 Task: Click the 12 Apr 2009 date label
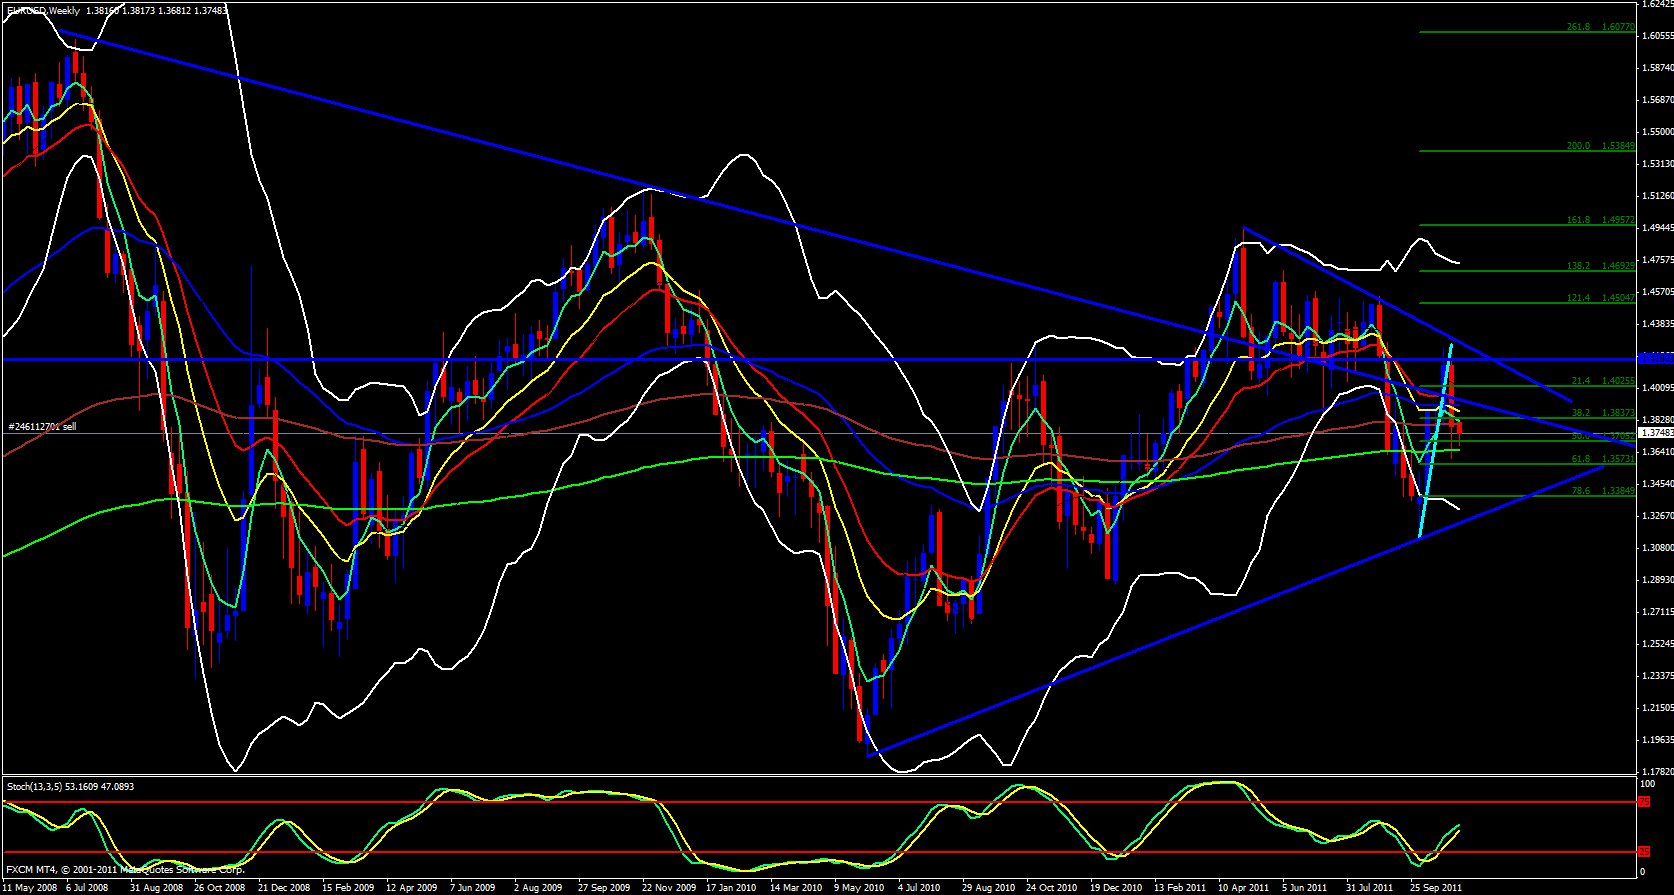pos(412,888)
